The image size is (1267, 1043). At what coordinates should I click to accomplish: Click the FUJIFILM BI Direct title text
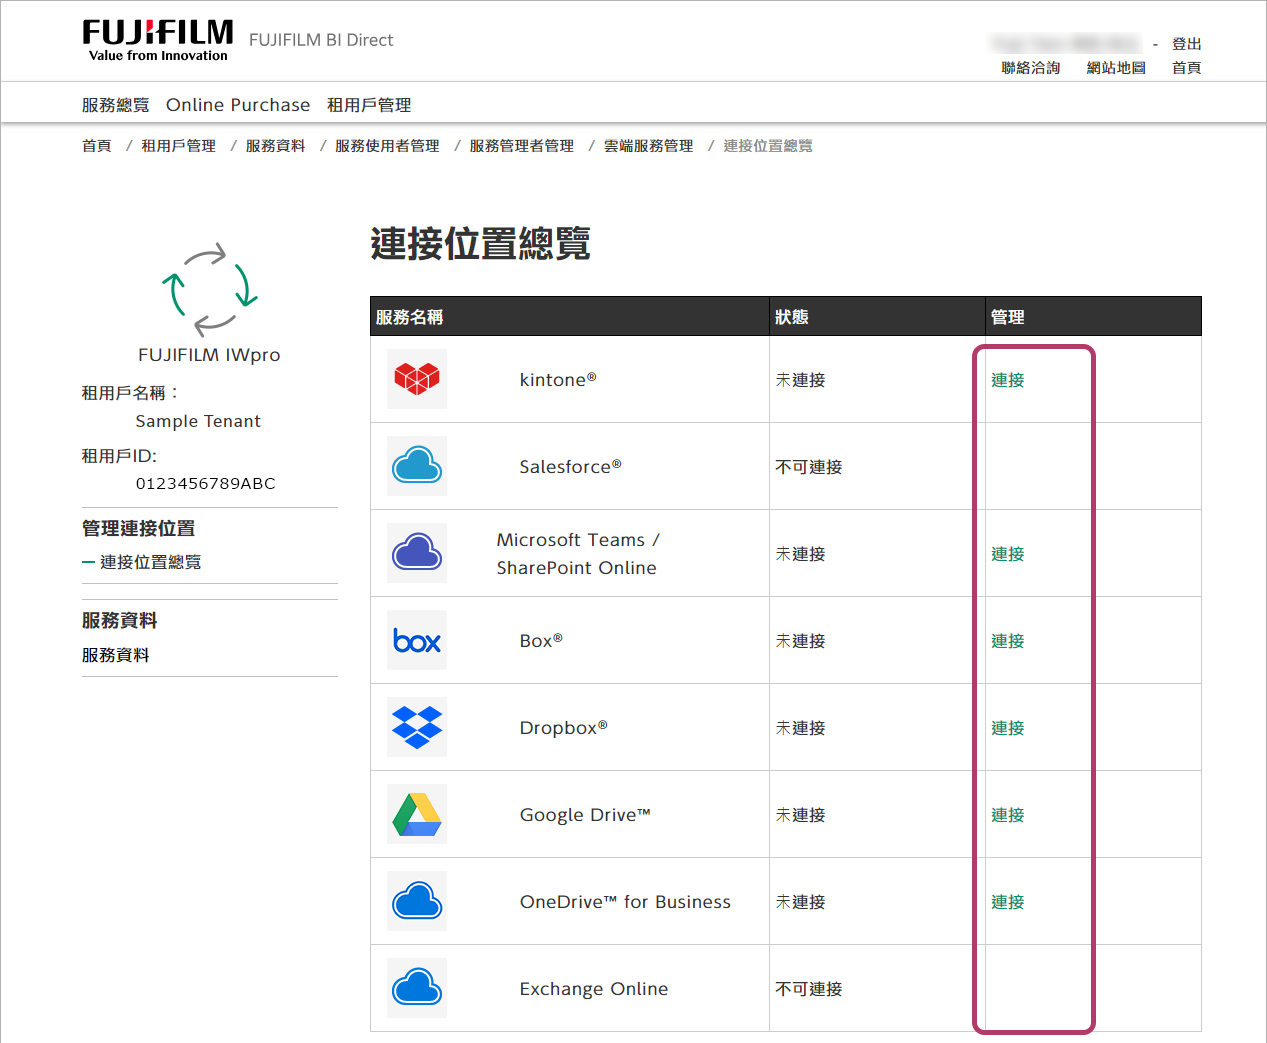(321, 40)
